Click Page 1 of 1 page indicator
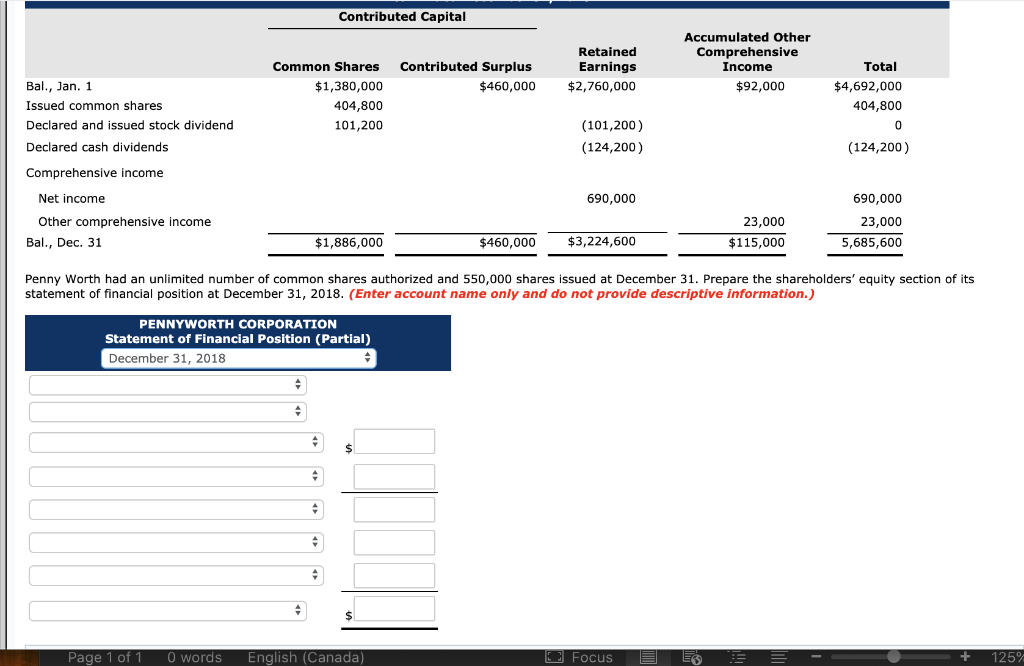This screenshot has width=1024, height=666. point(105,657)
